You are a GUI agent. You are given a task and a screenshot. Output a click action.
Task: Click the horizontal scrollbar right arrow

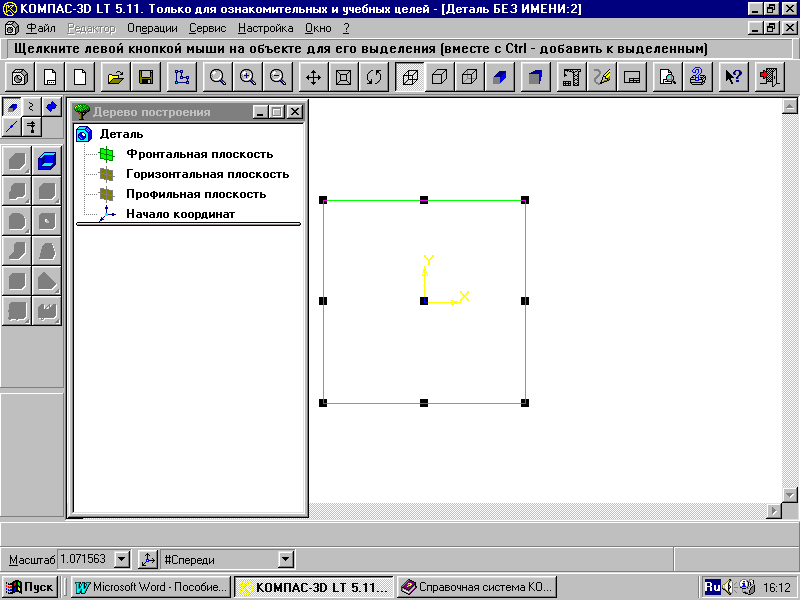click(774, 511)
